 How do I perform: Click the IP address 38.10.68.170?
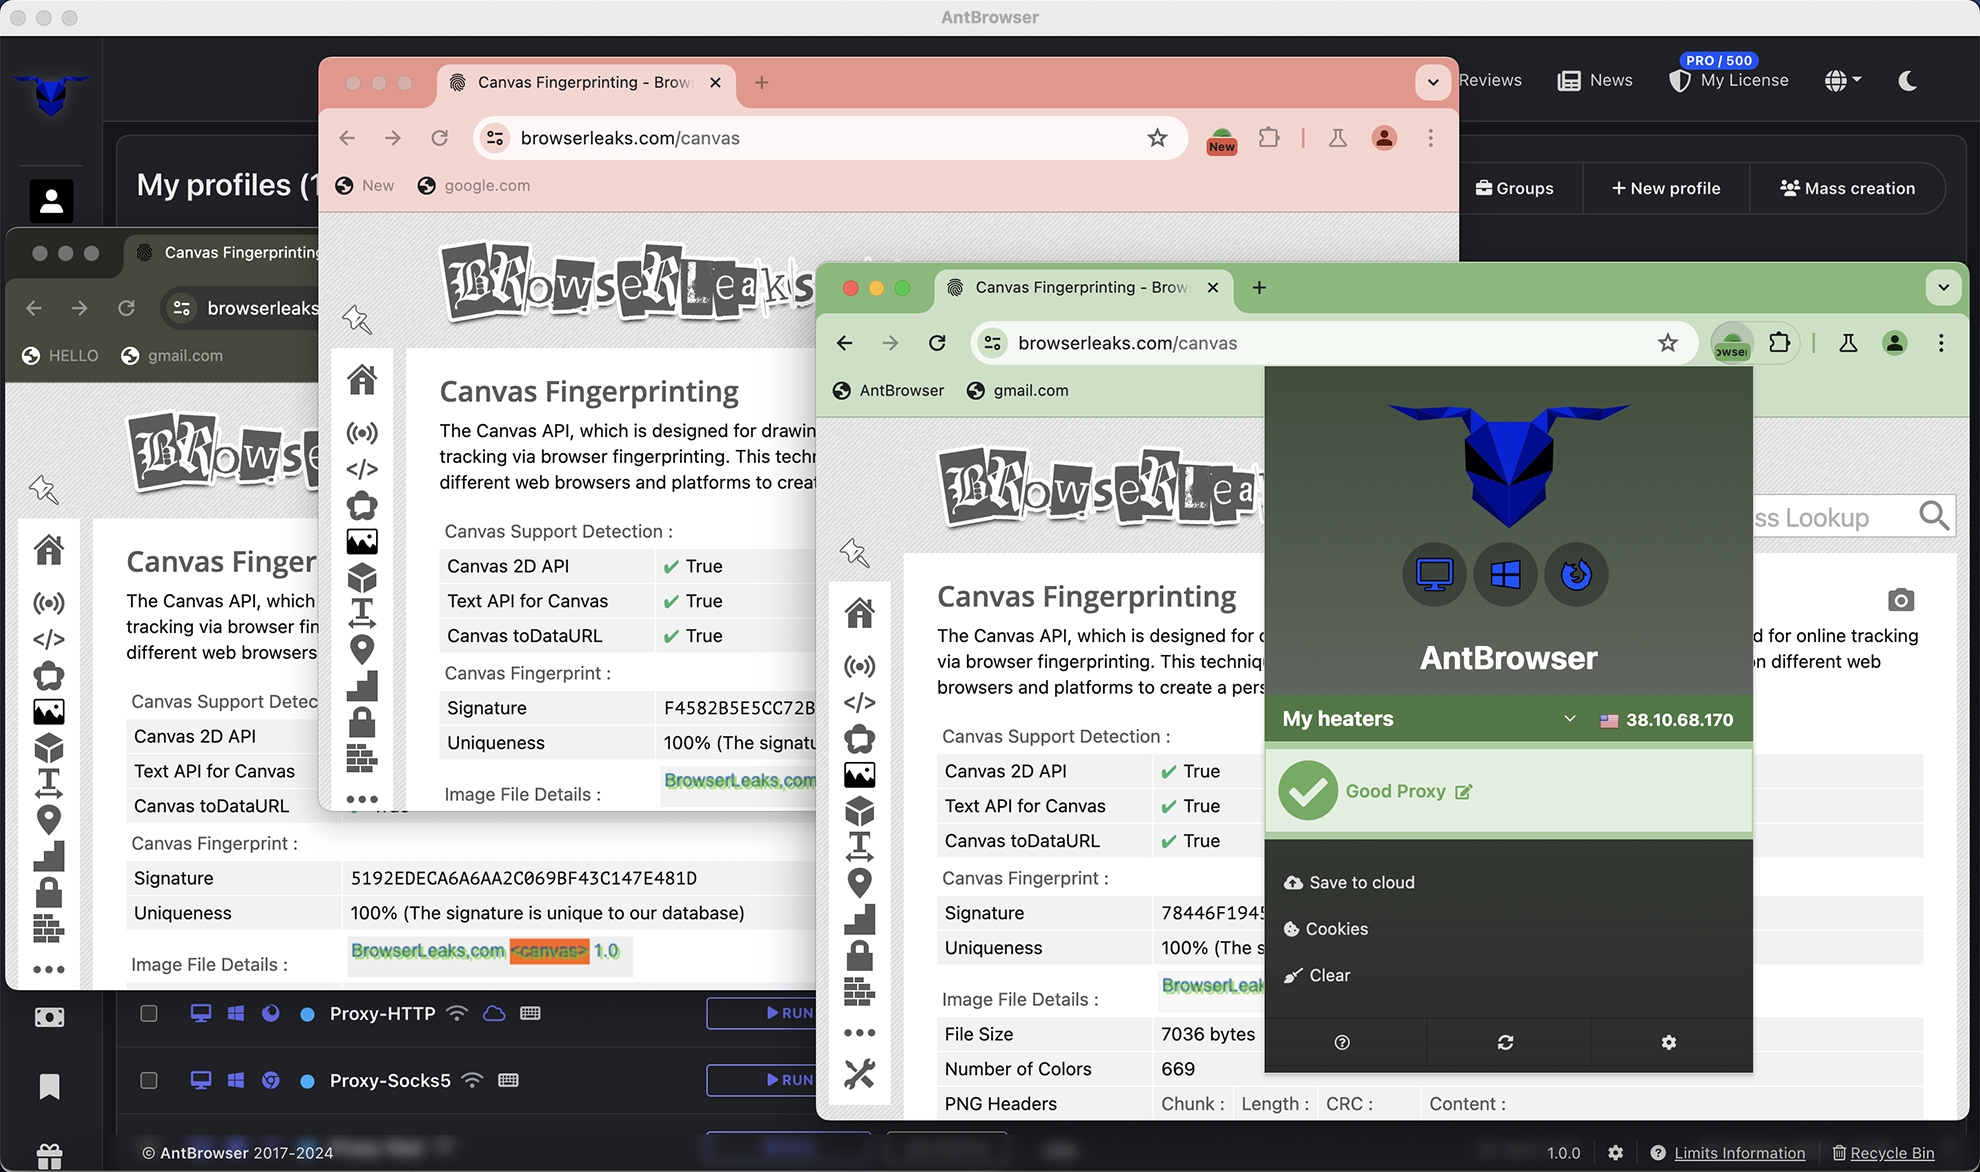click(1679, 719)
